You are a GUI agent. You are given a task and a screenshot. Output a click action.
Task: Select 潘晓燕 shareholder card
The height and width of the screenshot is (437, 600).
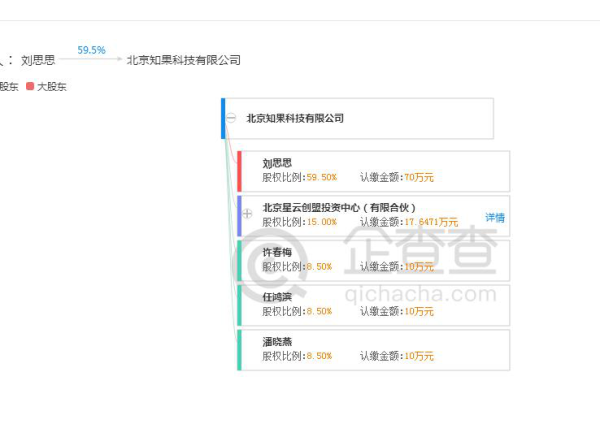pyautogui.click(x=373, y=350)
